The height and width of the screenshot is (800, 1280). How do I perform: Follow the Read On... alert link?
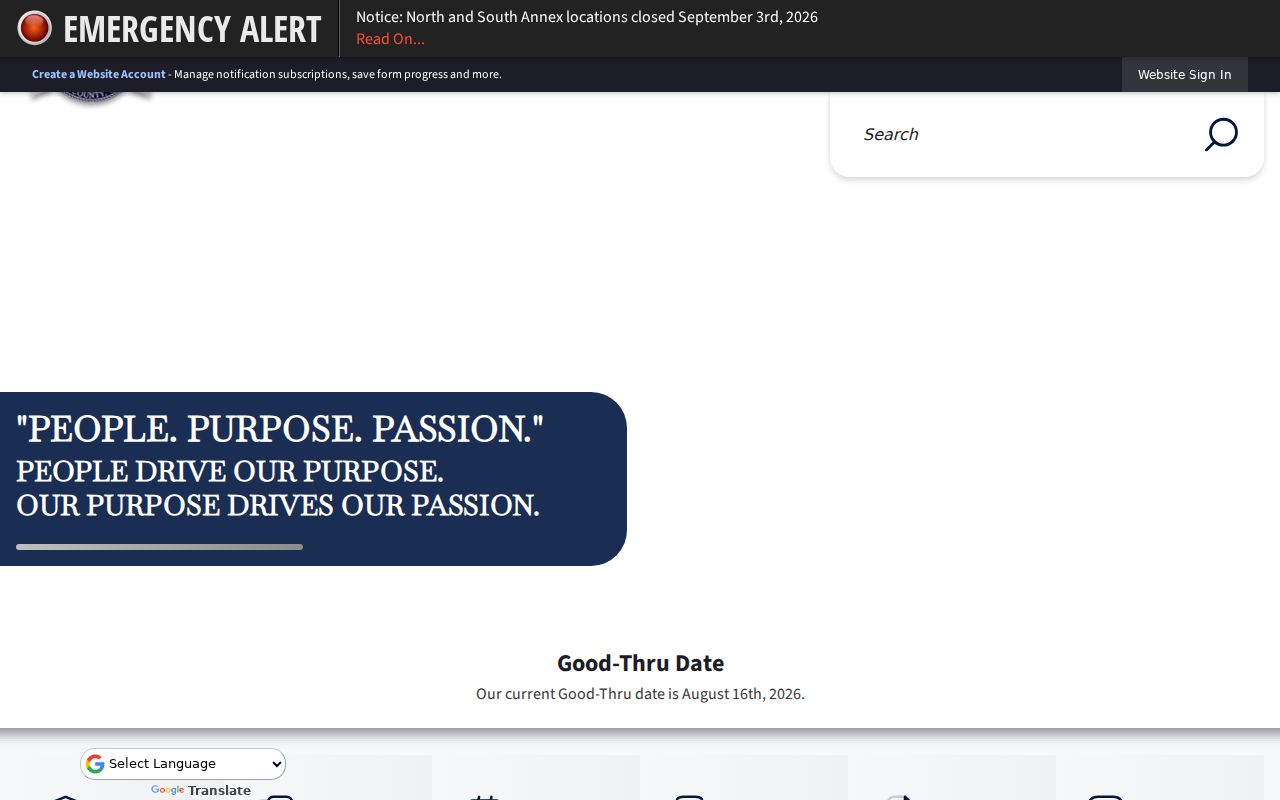click(390, 39)
